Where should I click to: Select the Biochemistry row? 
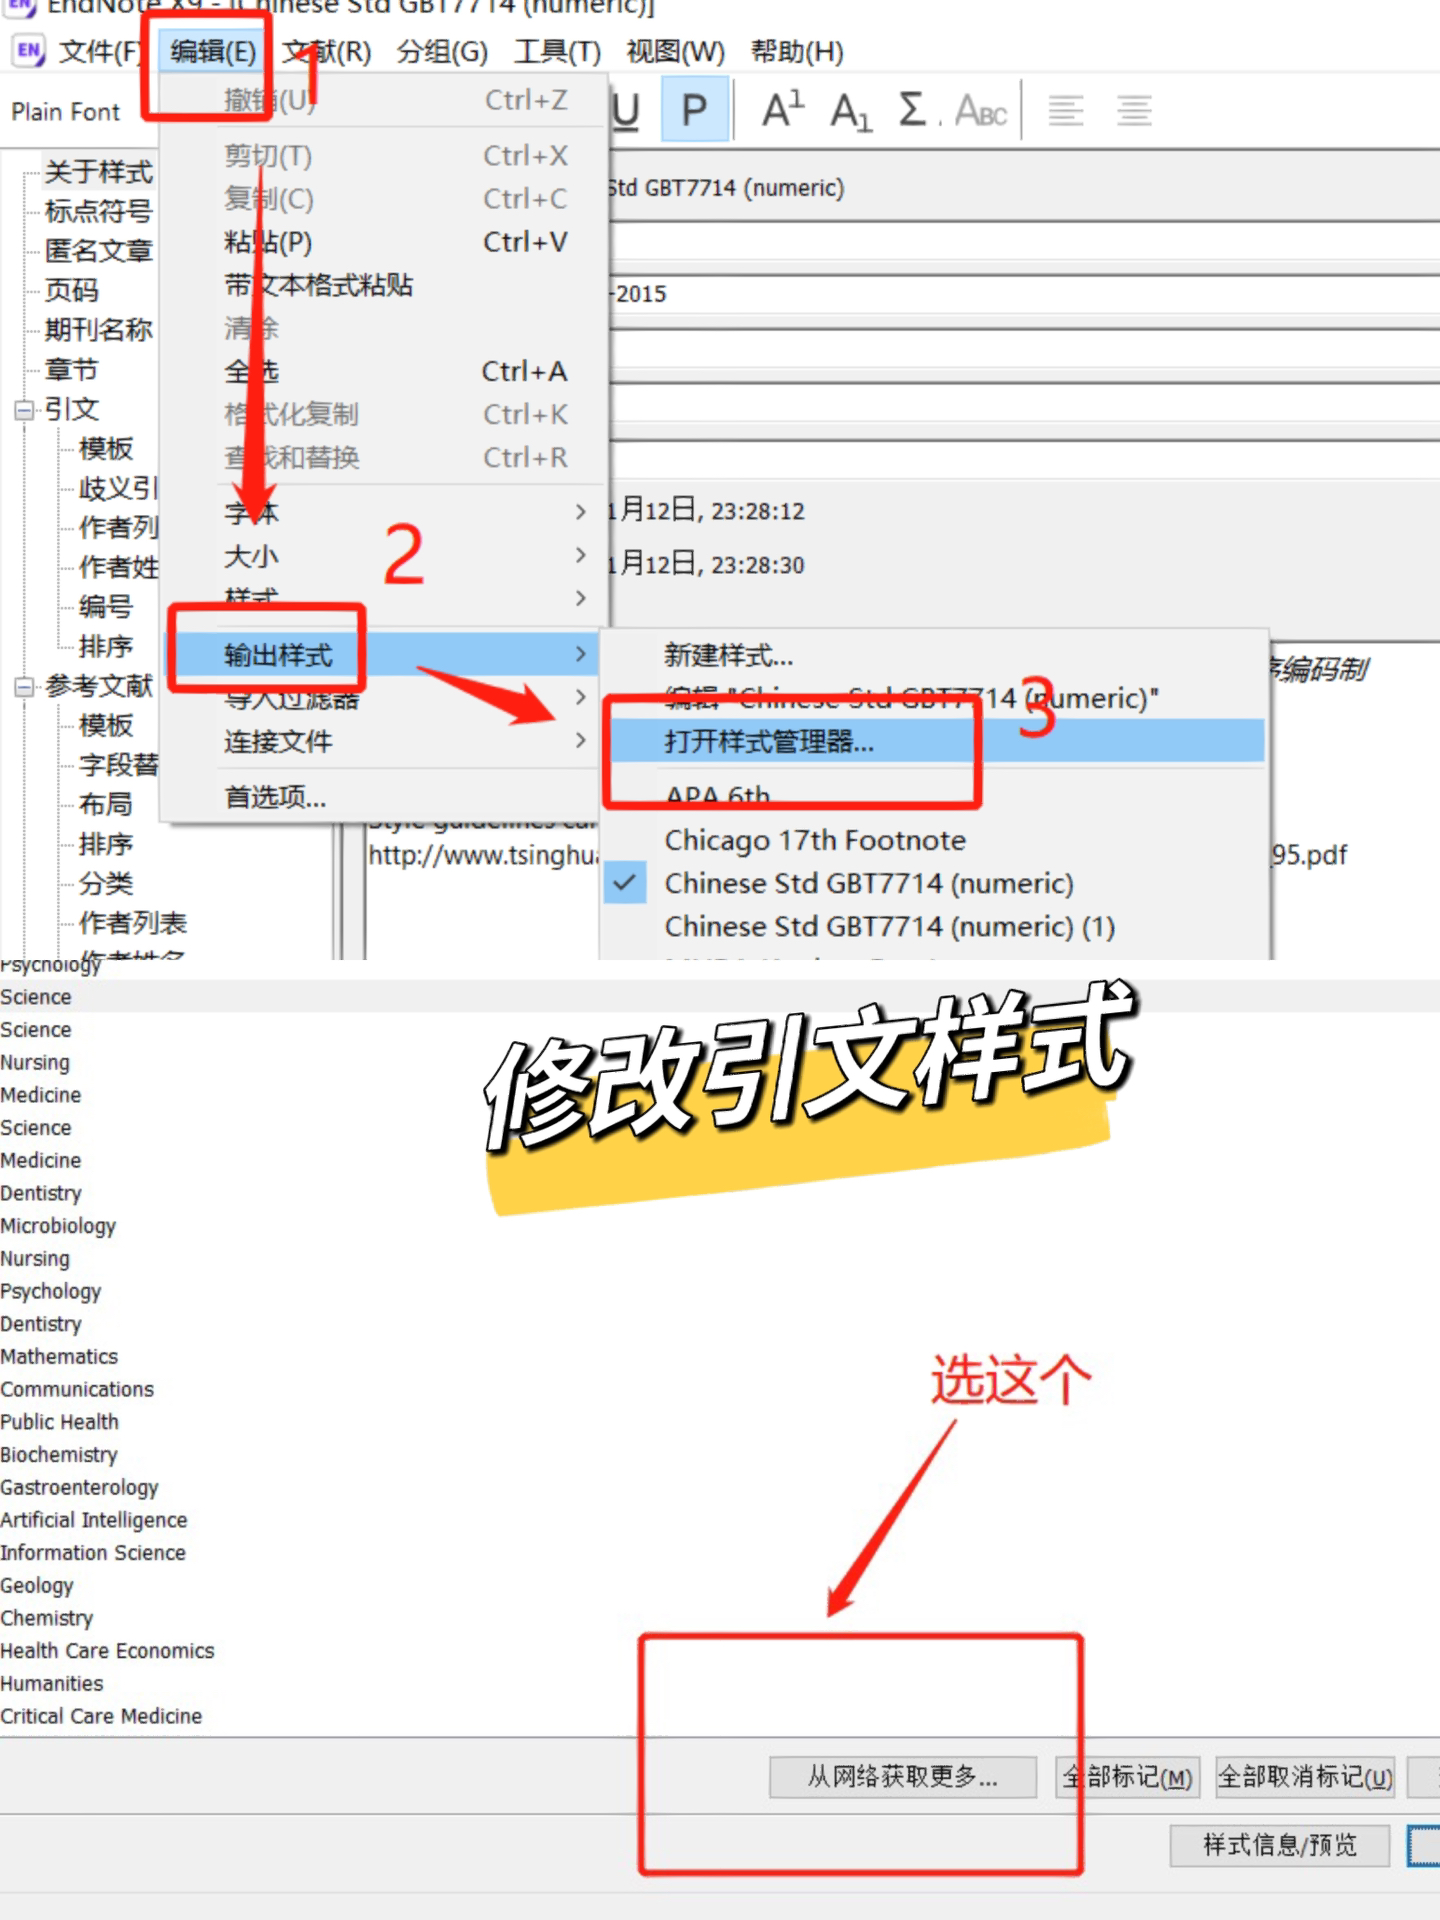coord(59,1455)
